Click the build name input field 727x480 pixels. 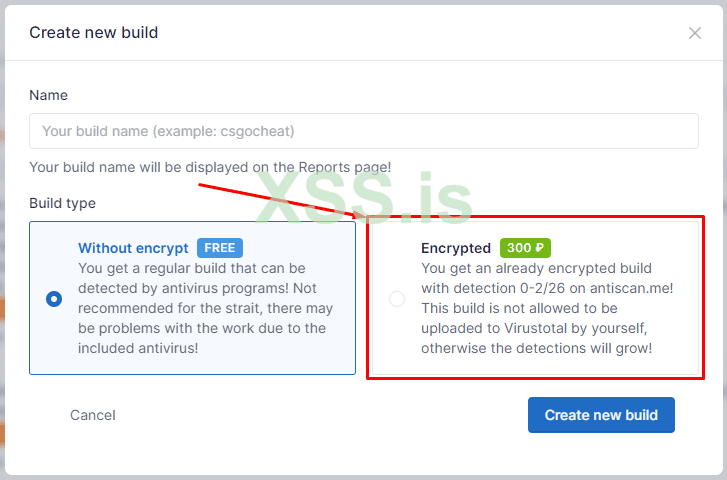(x=363, y=131)
